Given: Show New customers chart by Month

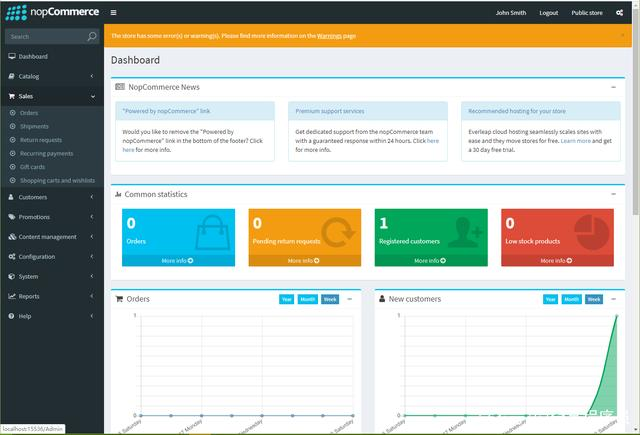Looking at the screenshot, I should click(x=571, y=300).
